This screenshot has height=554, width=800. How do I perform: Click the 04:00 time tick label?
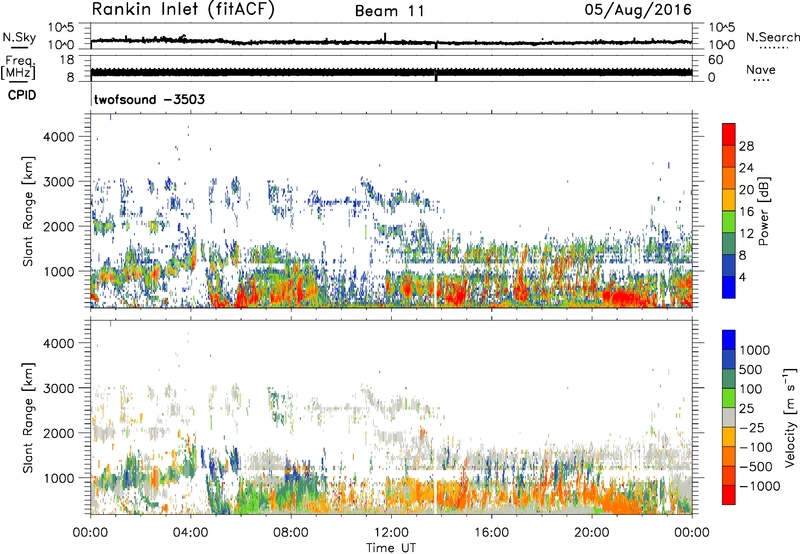pos(191,533)
